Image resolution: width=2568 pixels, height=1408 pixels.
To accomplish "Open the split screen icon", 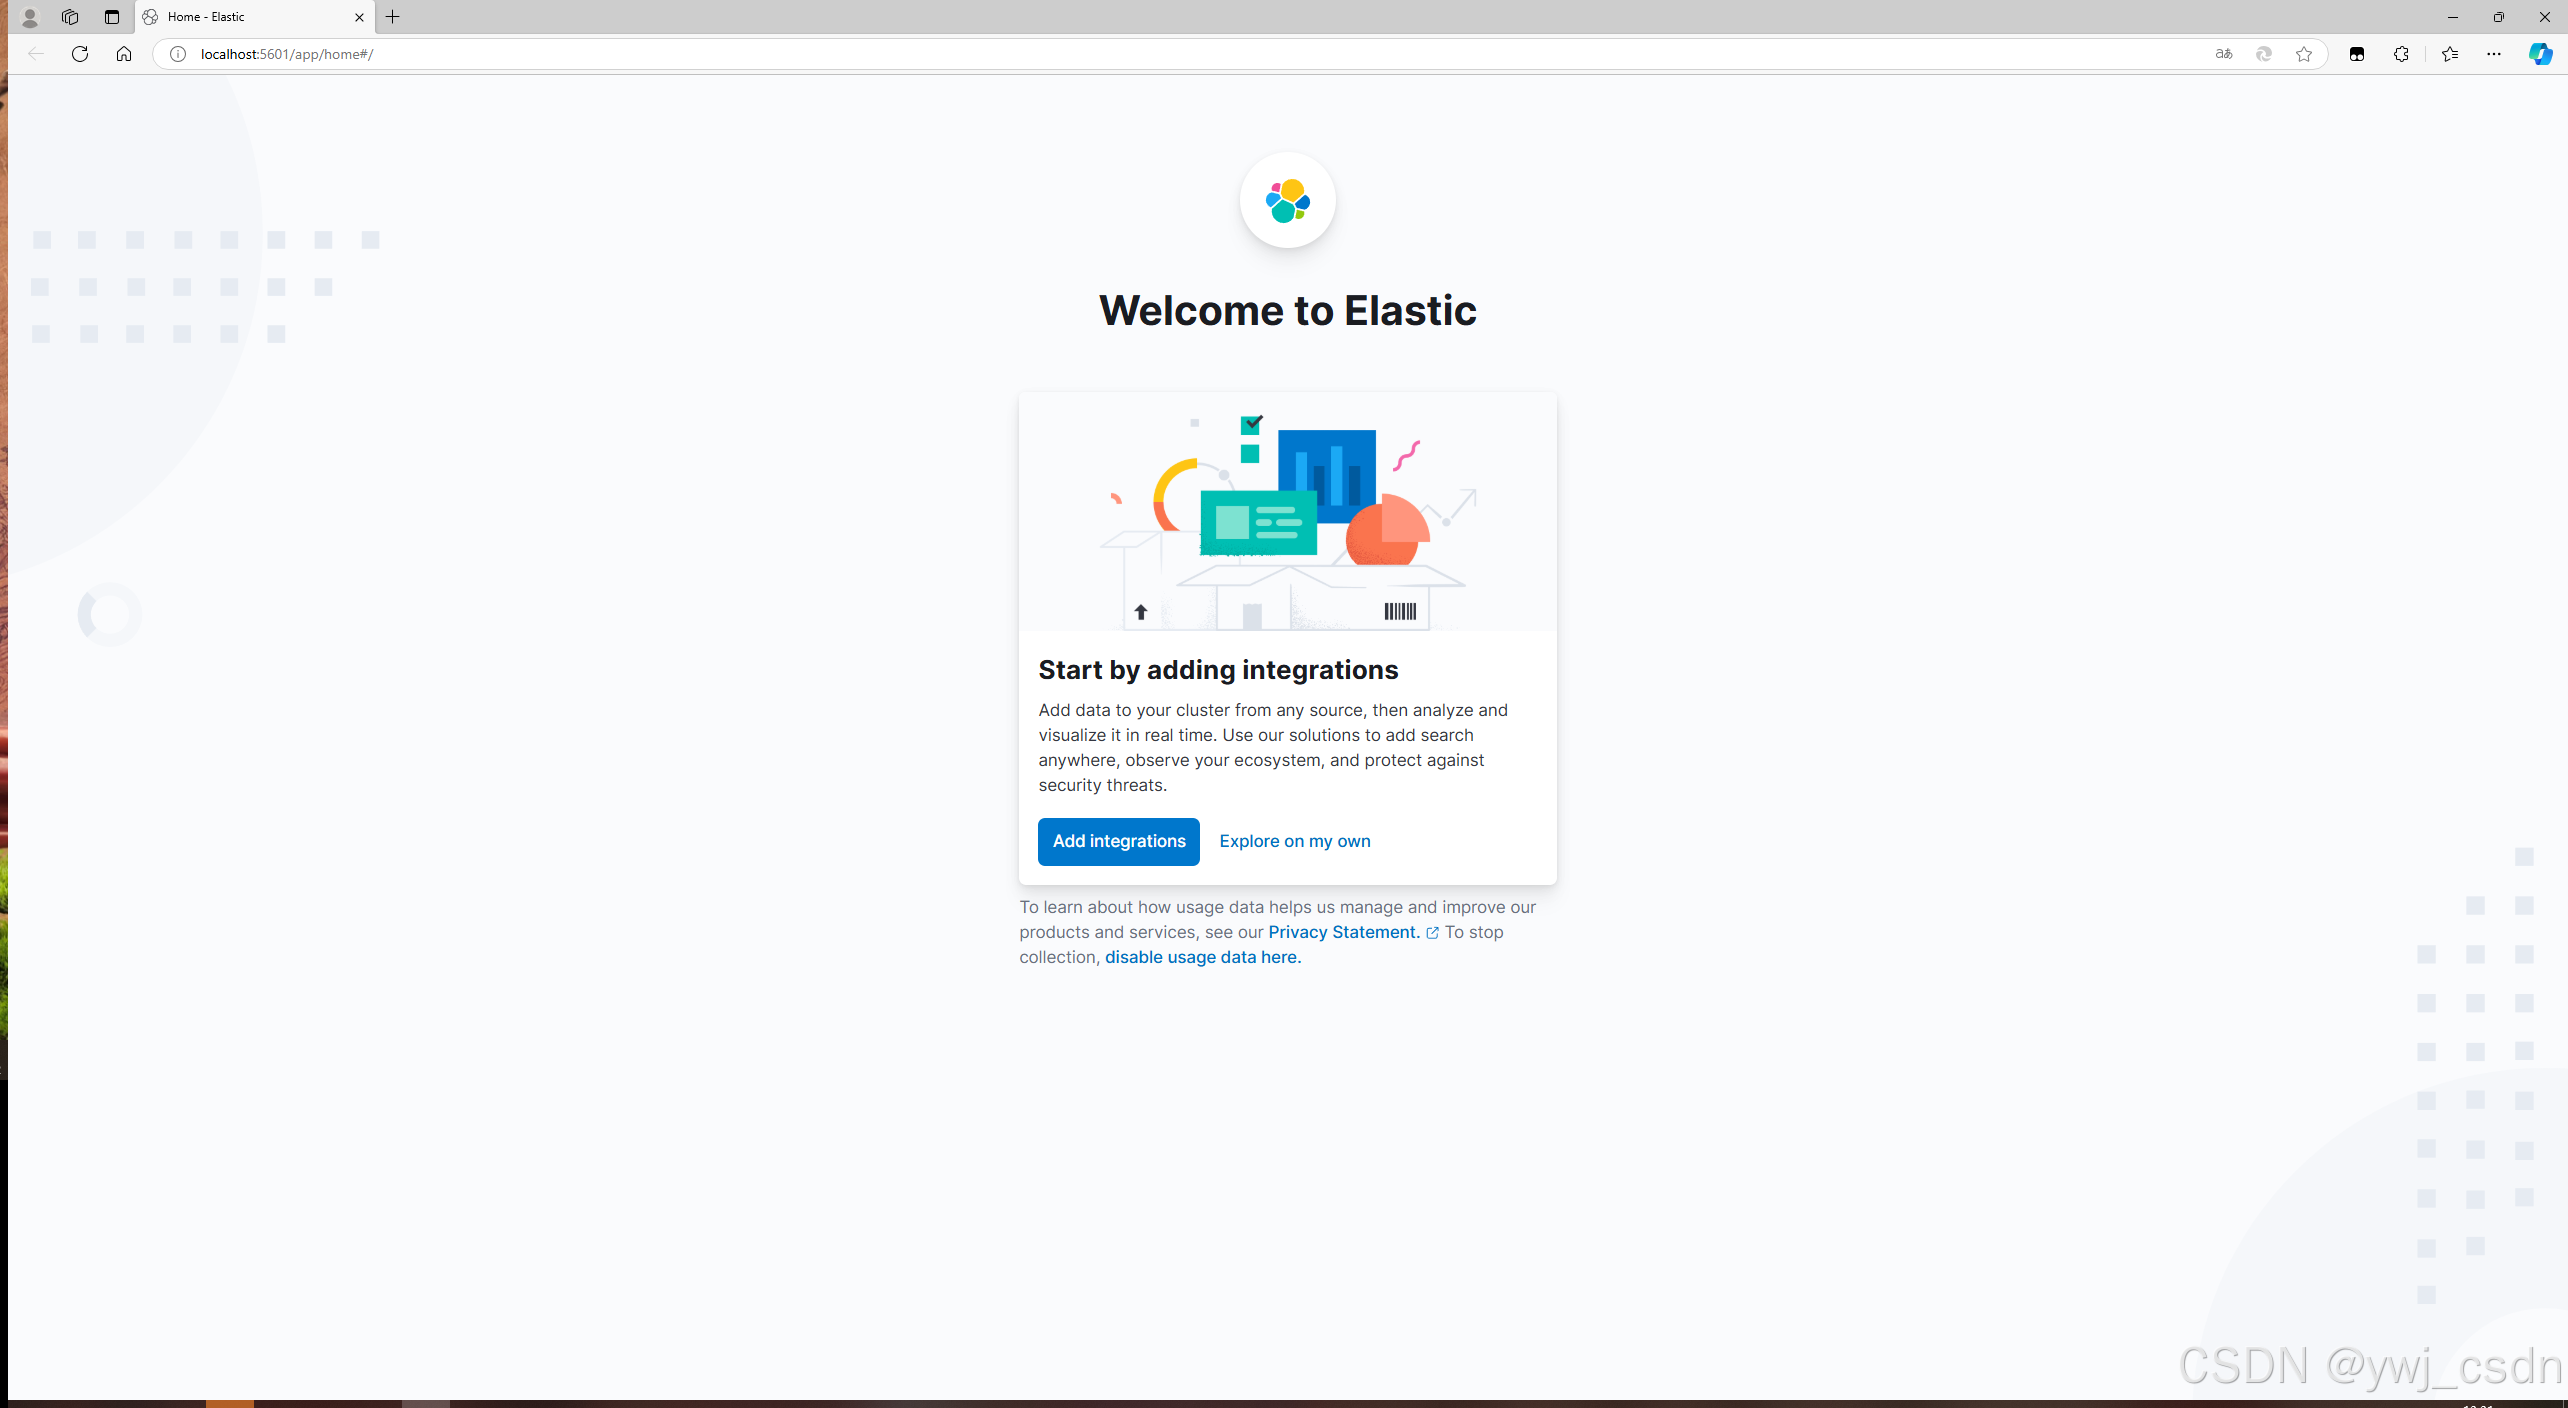I will [x=2357, y=54].
